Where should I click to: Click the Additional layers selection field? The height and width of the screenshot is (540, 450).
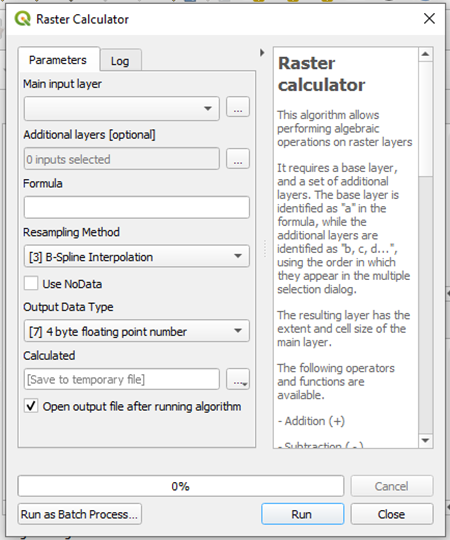[122, 159]
